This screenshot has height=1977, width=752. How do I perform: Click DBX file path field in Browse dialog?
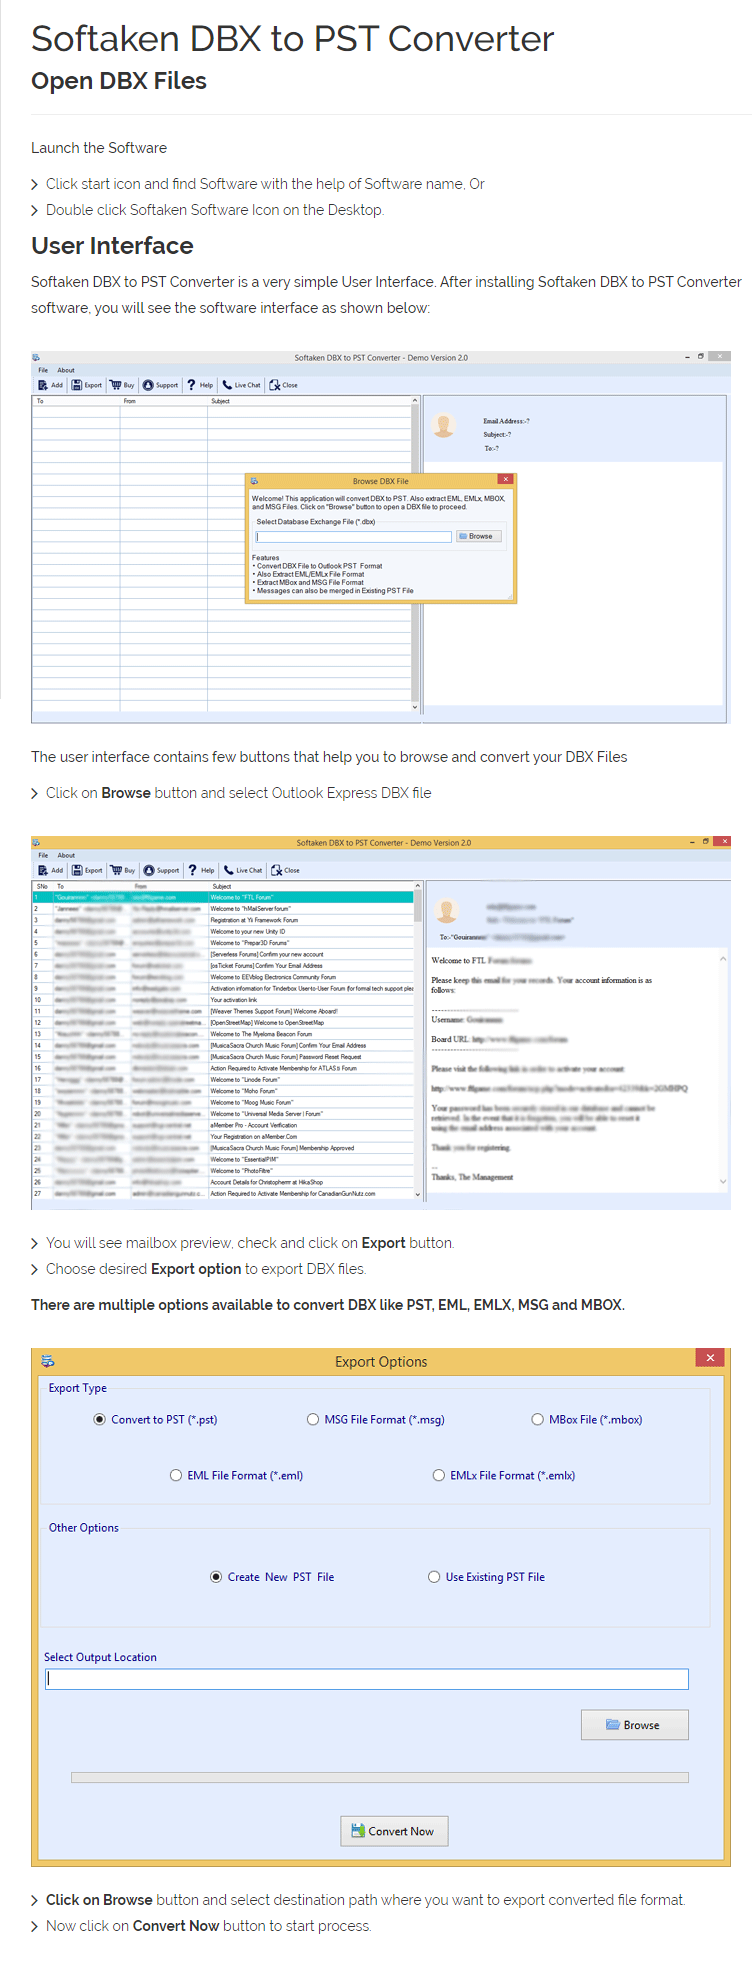[354, 537]
